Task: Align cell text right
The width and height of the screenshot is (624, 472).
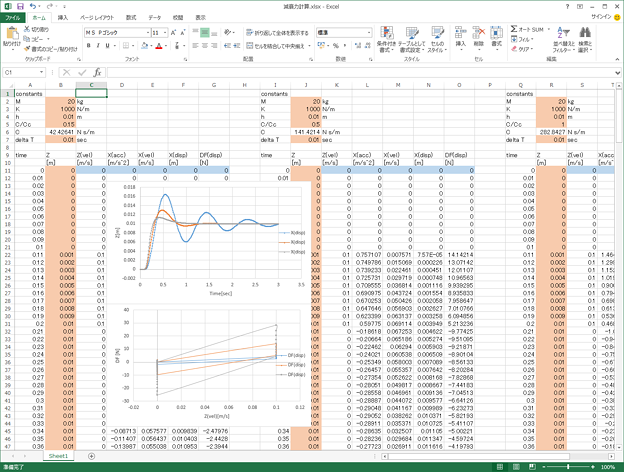Action: (x=214, y=46)
